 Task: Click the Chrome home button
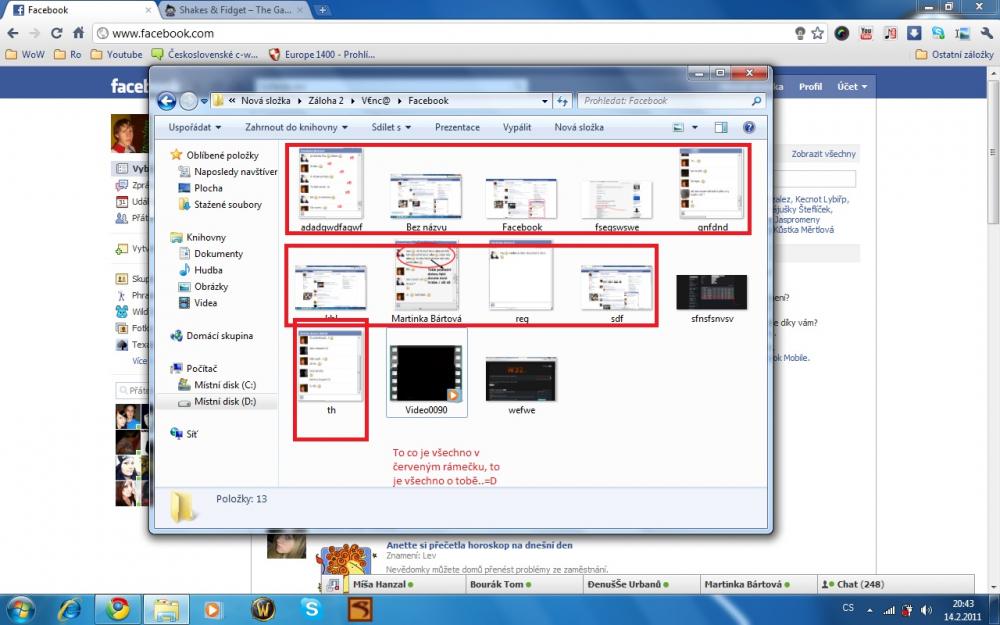[x=78, y=33]
